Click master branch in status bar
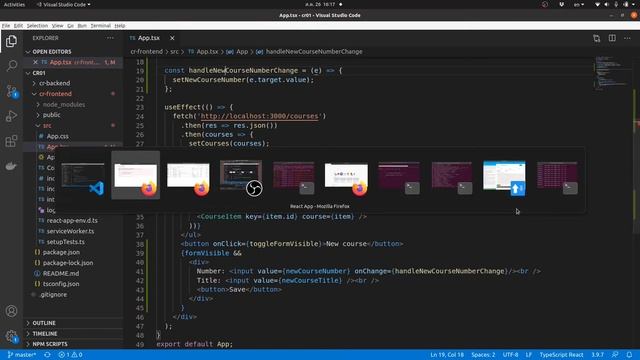 coord(22,355)
